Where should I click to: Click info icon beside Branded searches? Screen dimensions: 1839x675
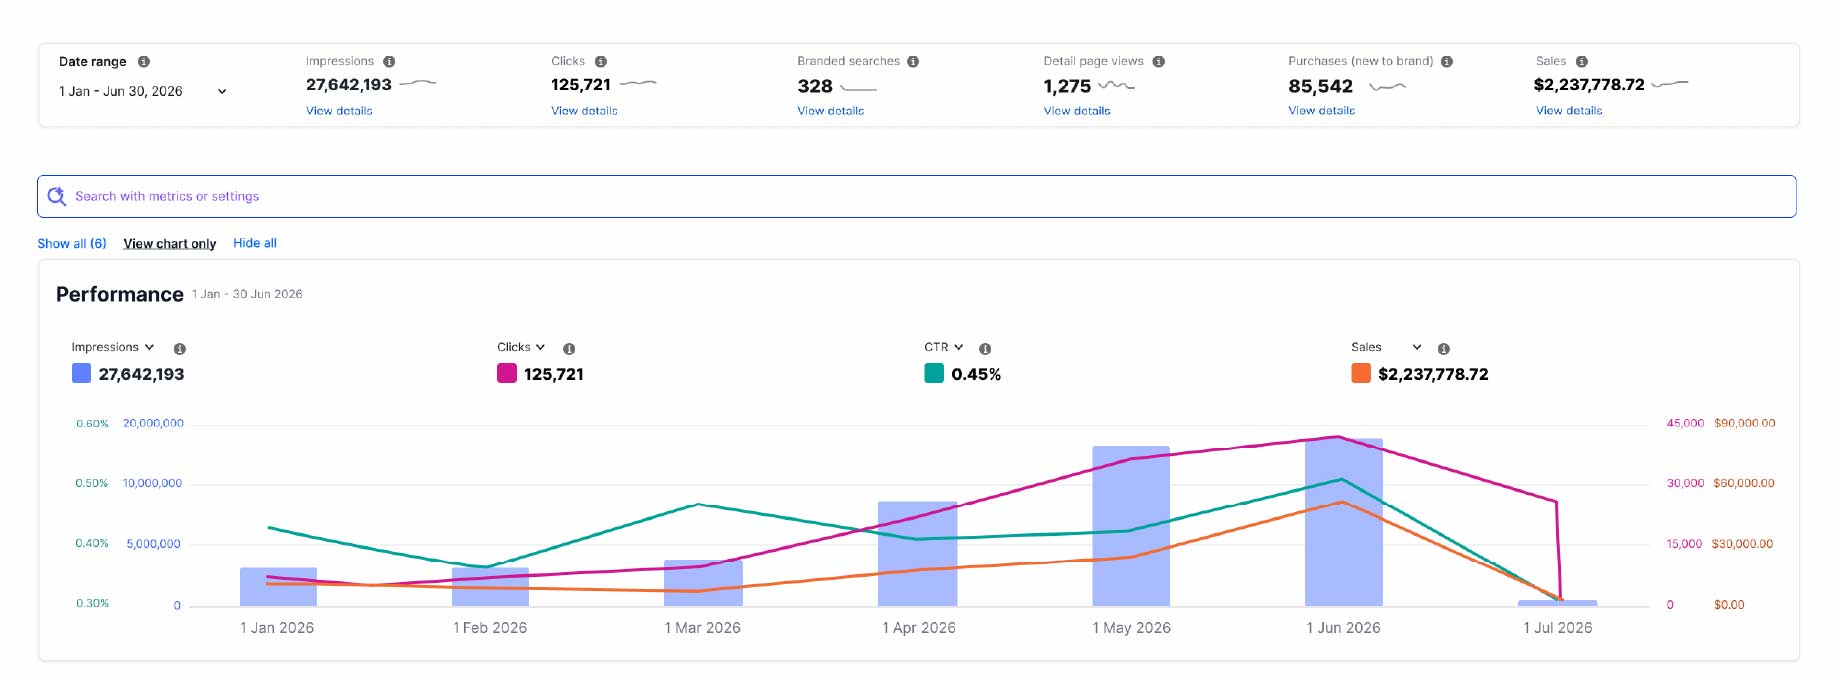(x=913, y=61)
